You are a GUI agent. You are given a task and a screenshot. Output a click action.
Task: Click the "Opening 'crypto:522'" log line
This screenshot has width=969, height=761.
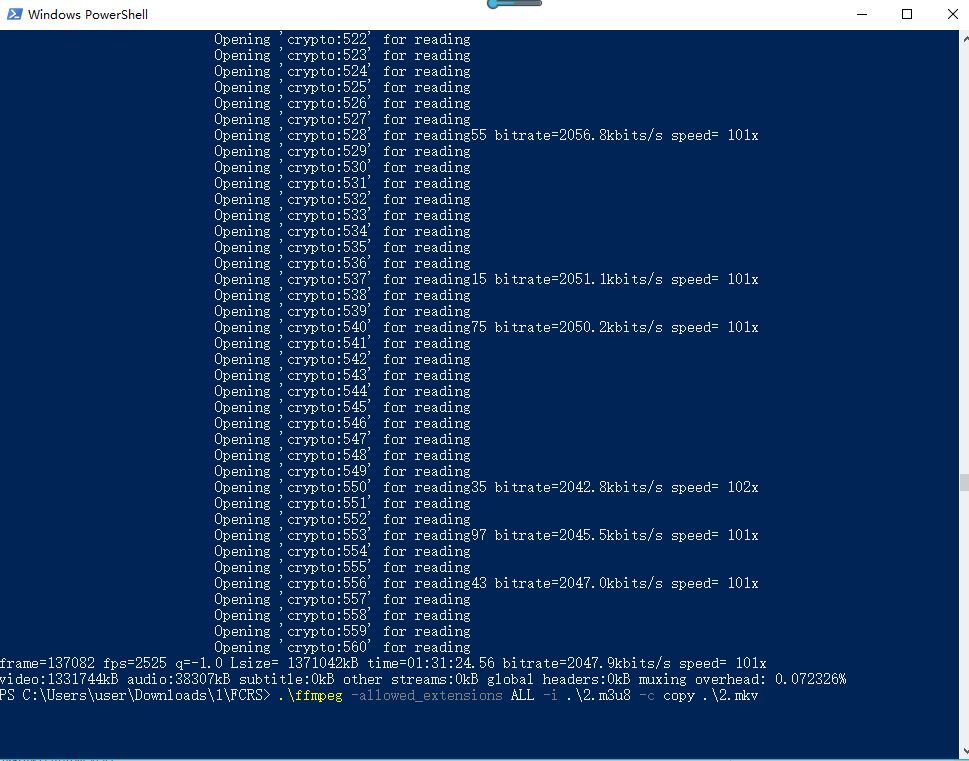tap(341, 39)
